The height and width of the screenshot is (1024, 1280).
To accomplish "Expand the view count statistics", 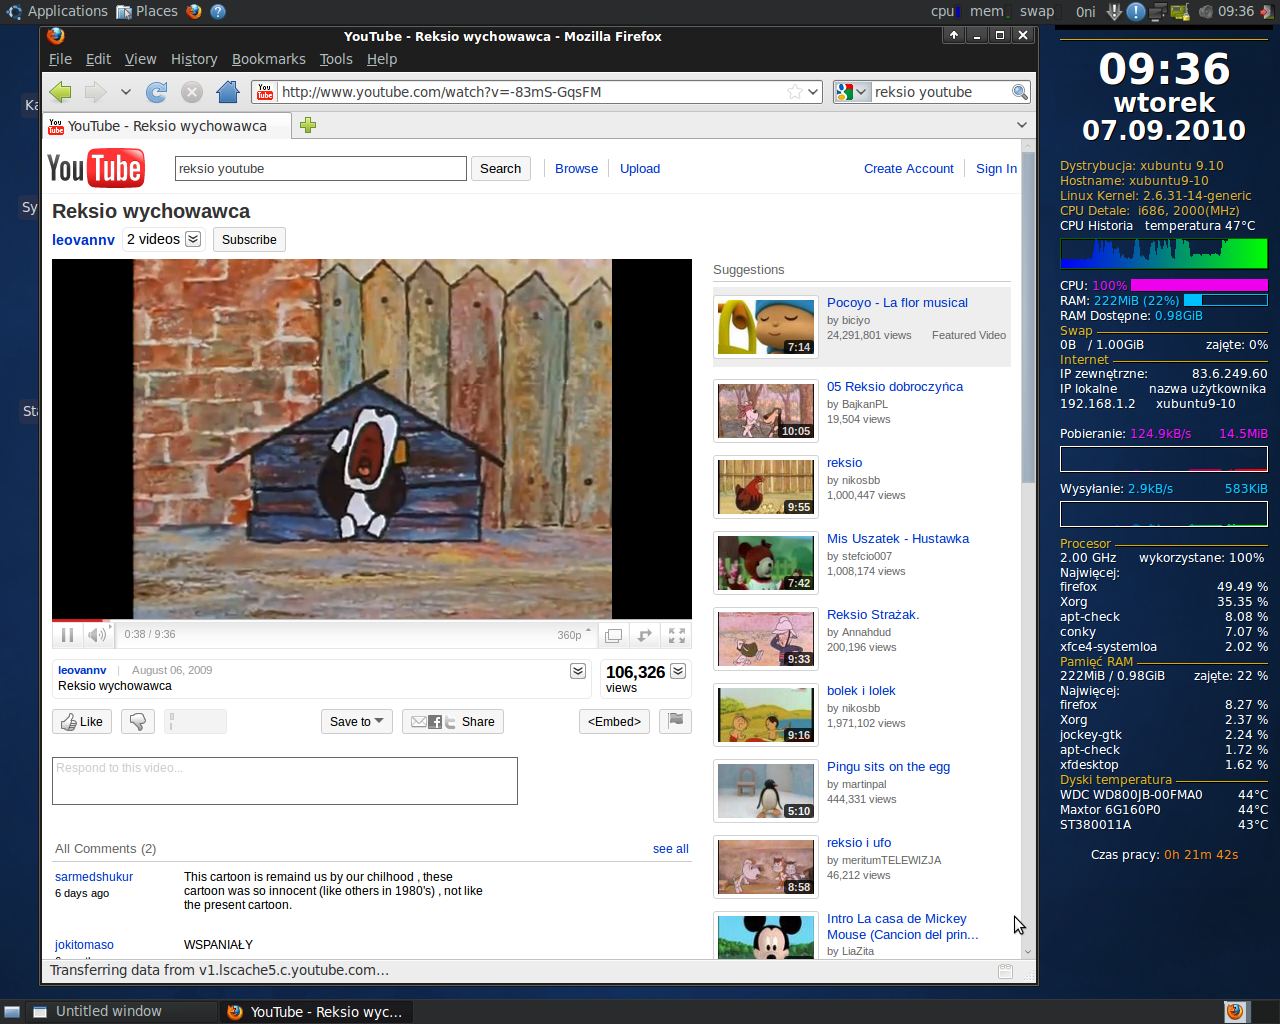I will (678, 671).
